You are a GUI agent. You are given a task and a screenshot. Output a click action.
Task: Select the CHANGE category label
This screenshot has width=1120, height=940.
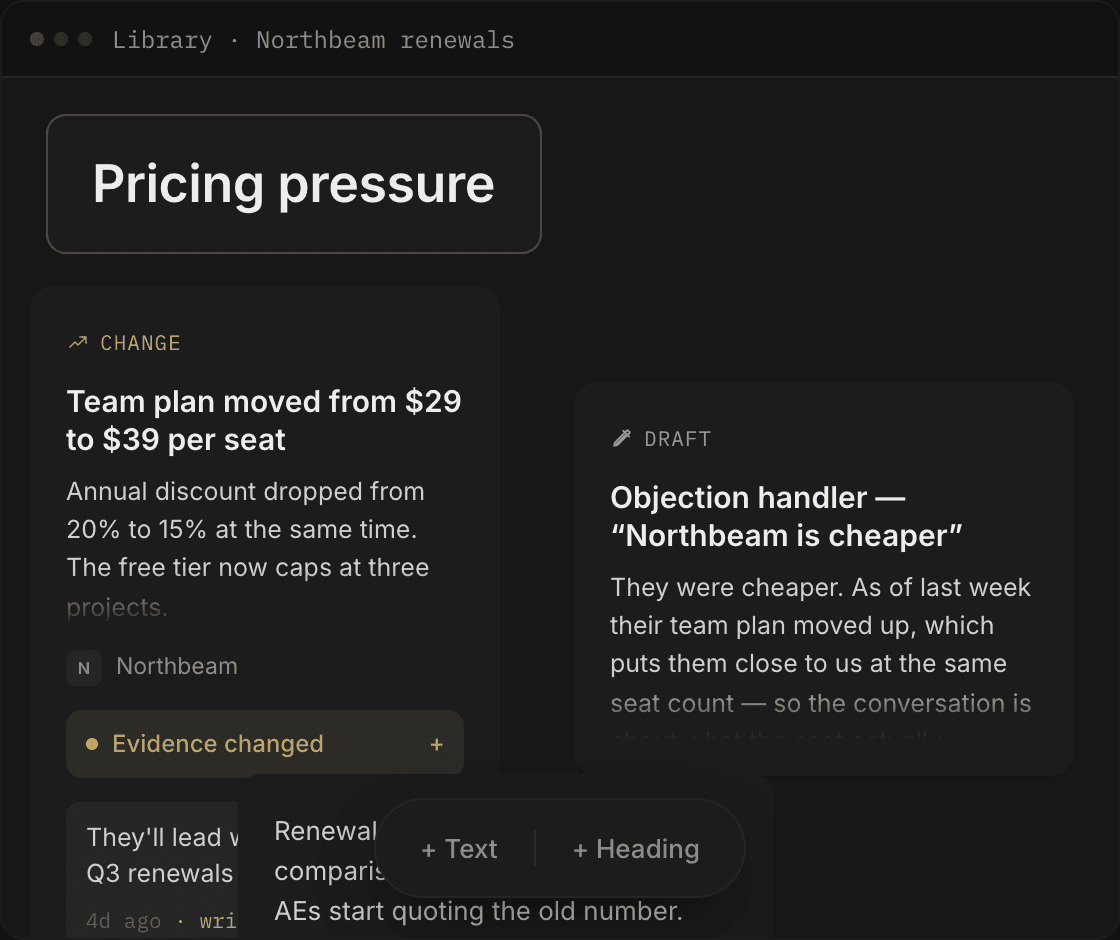coord(140,343)
